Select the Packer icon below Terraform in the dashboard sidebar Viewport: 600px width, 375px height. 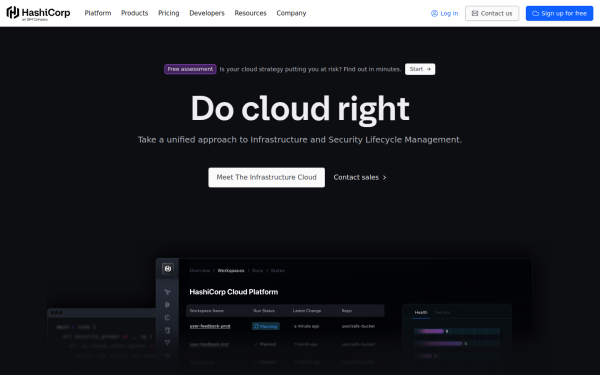tap(167, 305)
